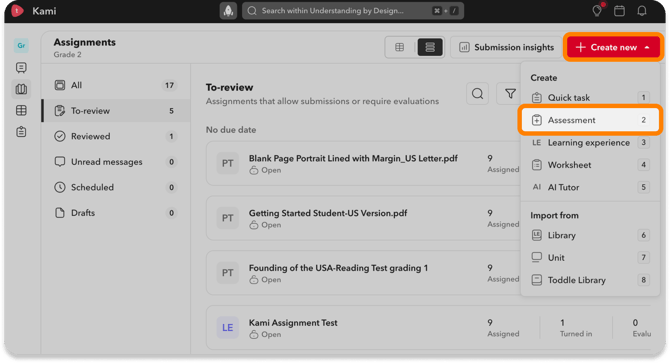Click the "No due date" group label
The width and height of the screenshot is (670, 363).
(x=231, y=129)
